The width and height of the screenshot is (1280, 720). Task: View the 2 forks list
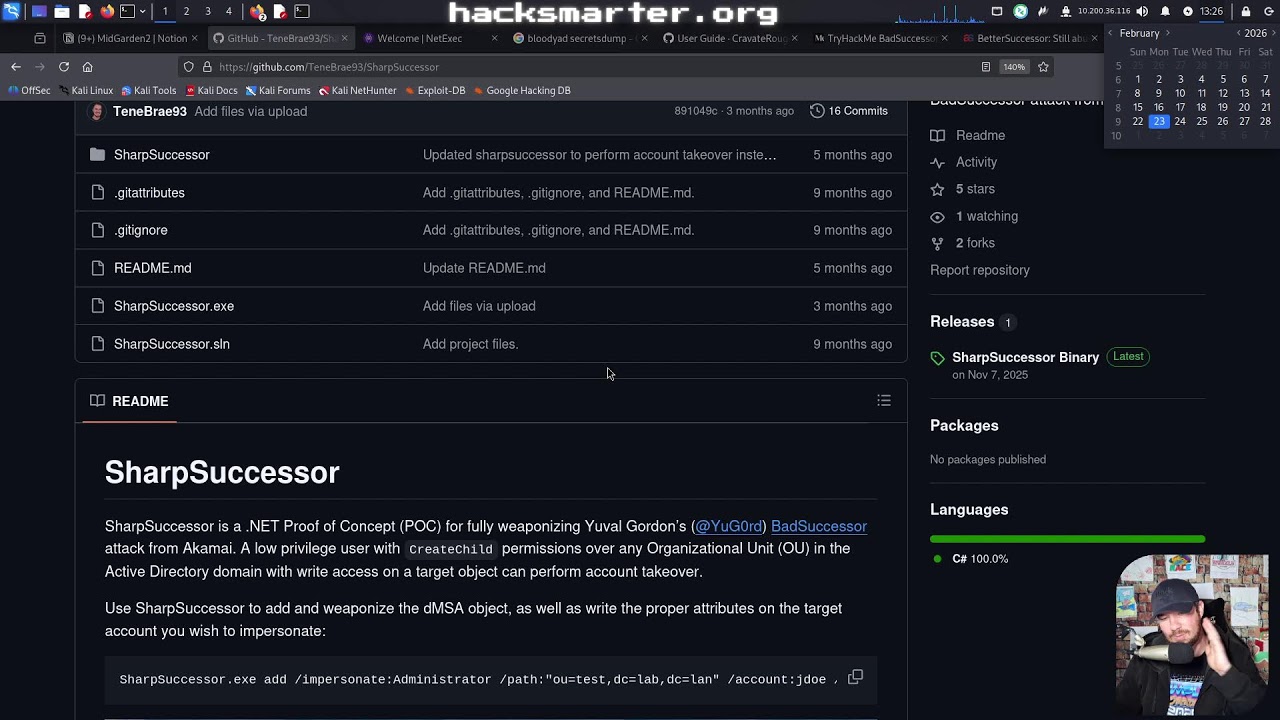(963, 243)
